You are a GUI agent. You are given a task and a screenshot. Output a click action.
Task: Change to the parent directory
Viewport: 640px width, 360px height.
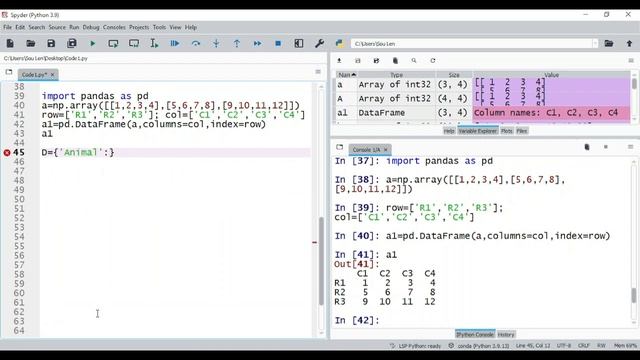[629, 43]
